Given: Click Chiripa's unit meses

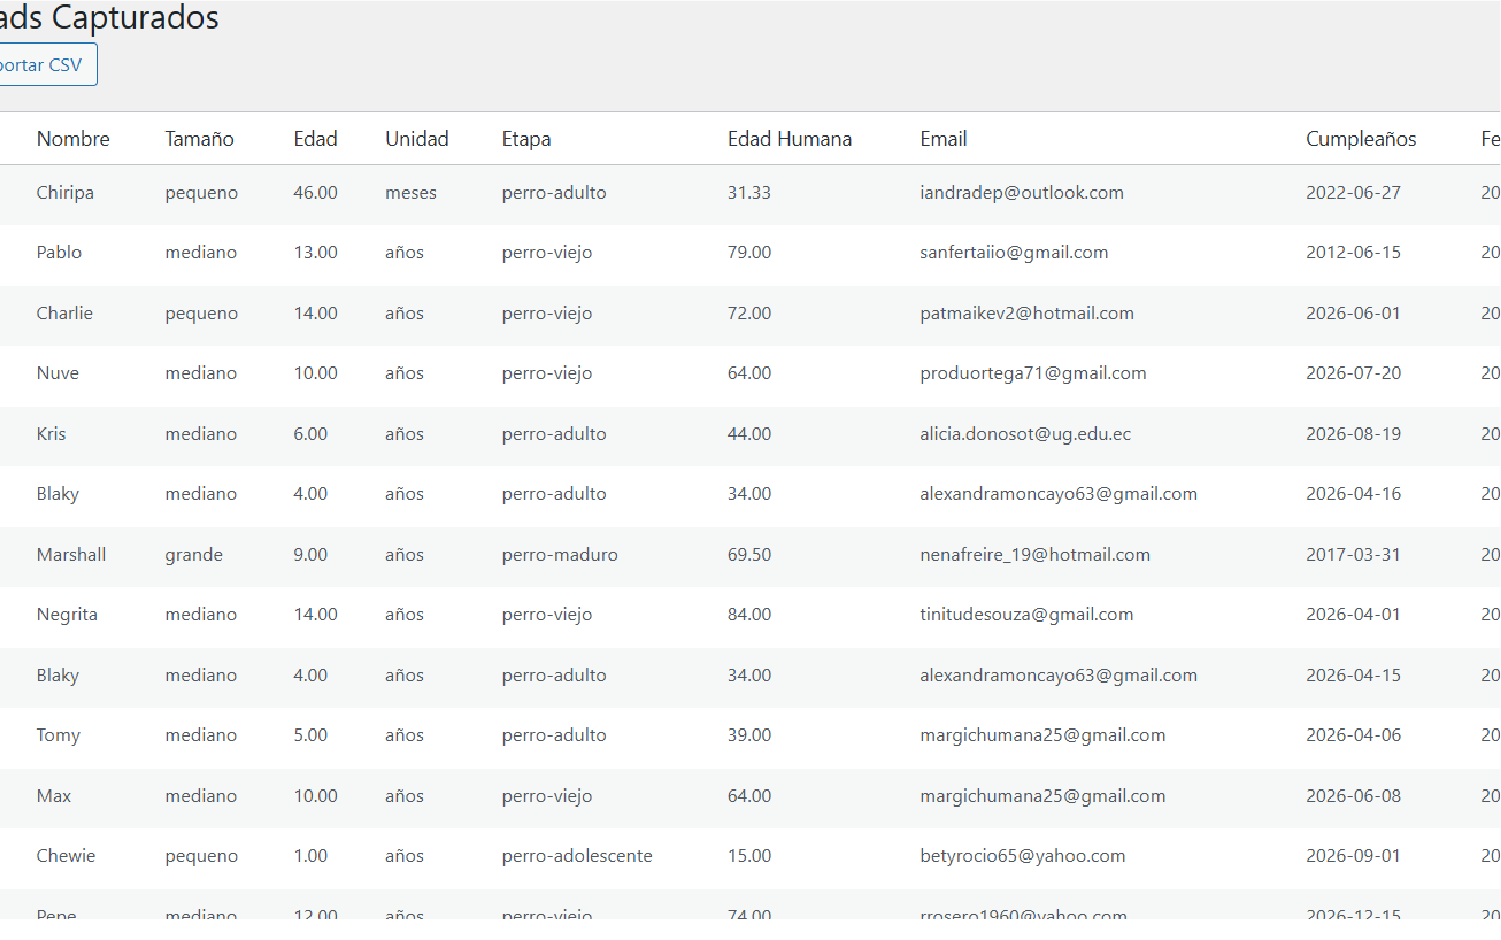Looking at the screenshot, I should coord(411,193).
